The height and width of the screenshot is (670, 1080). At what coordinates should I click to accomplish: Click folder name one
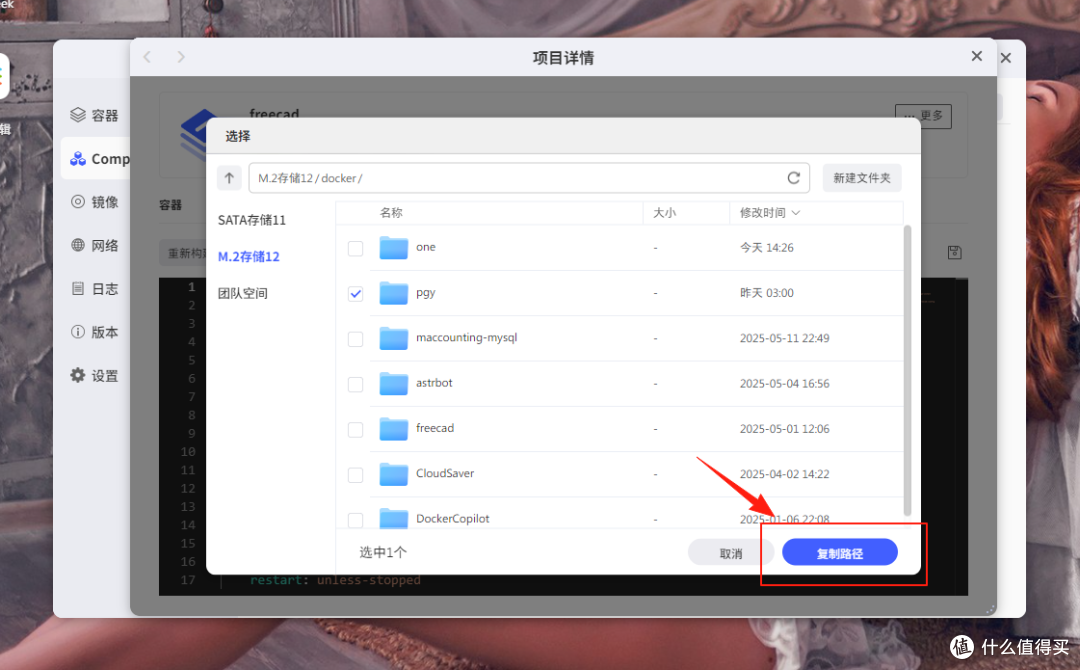pyautogui.click(x=426, y=247)
